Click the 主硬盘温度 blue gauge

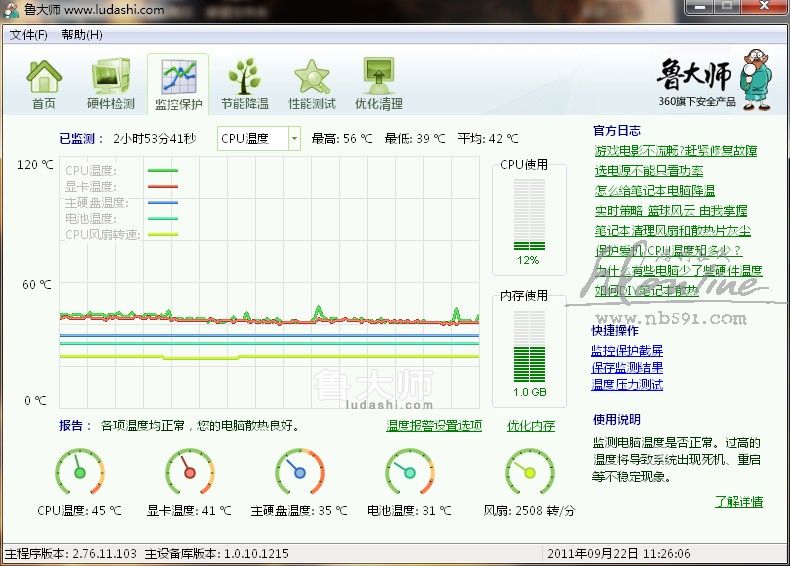(x=299, y=471)
